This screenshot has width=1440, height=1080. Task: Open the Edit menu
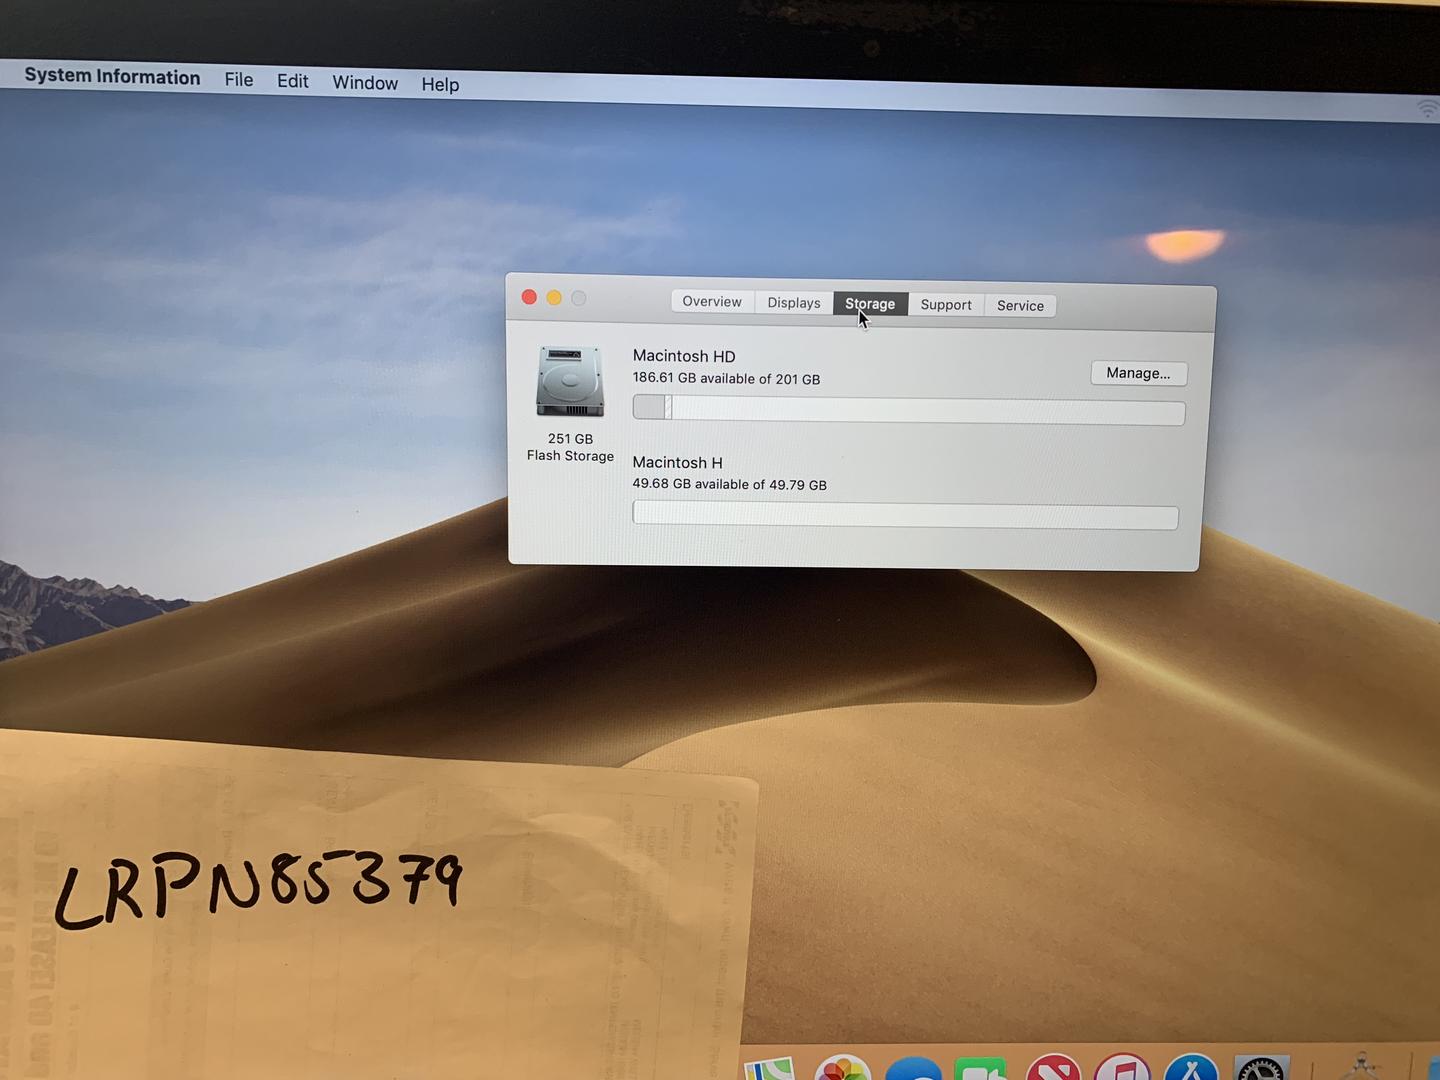[x=293, y=81]
